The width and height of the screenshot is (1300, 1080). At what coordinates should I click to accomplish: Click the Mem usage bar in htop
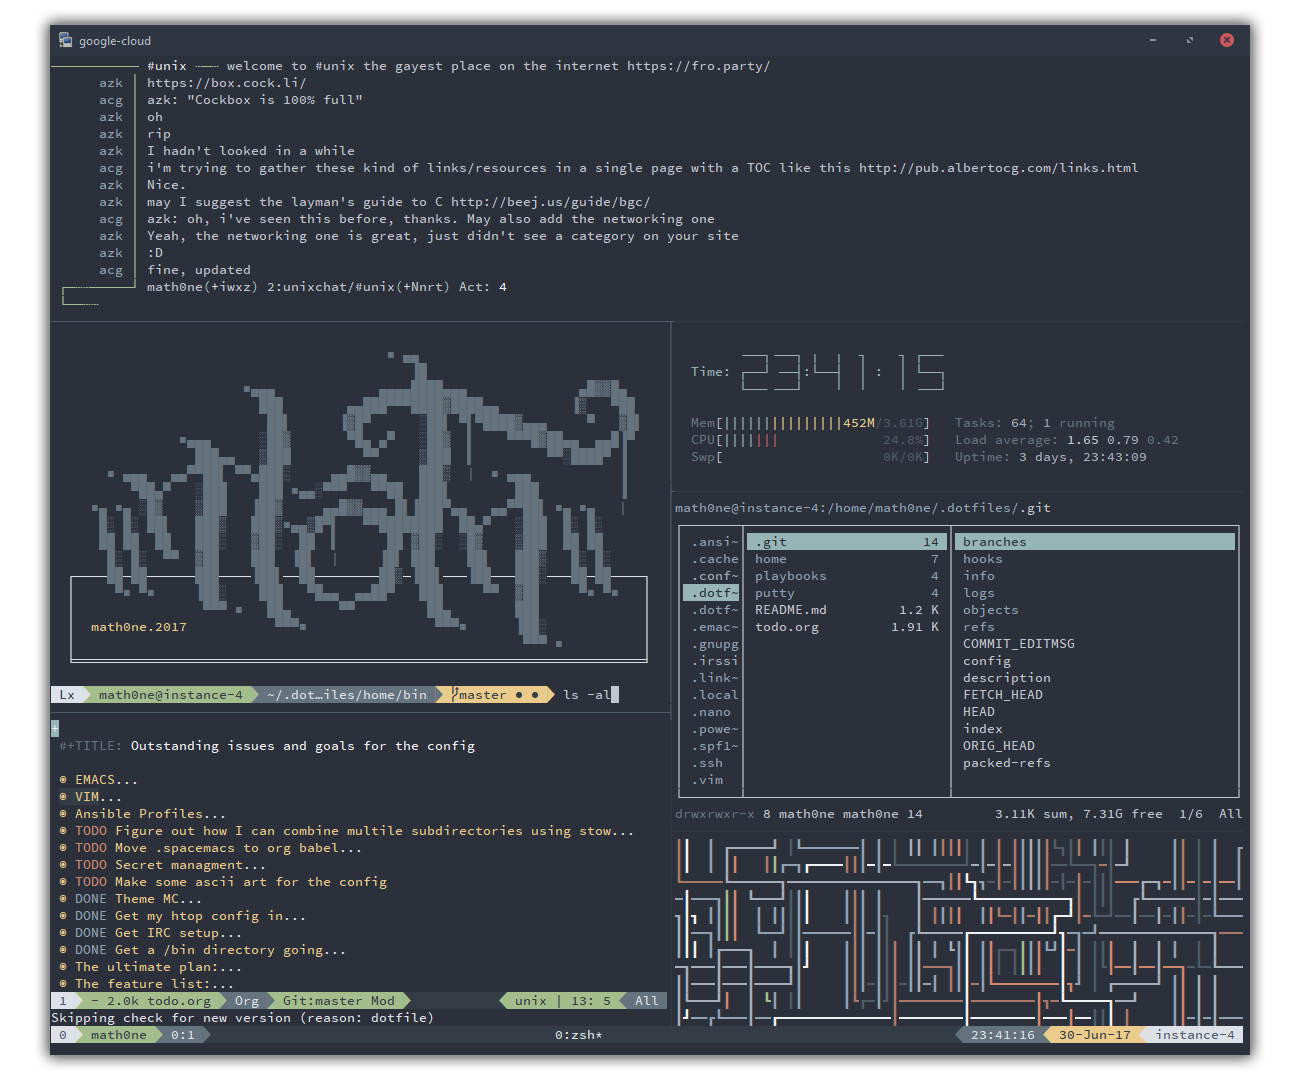(x=782, y=423)
